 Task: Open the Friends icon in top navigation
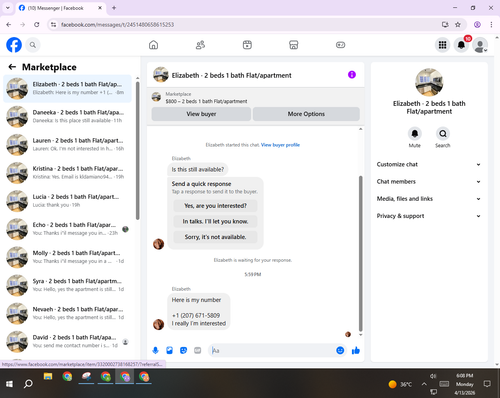coord(200,45)
